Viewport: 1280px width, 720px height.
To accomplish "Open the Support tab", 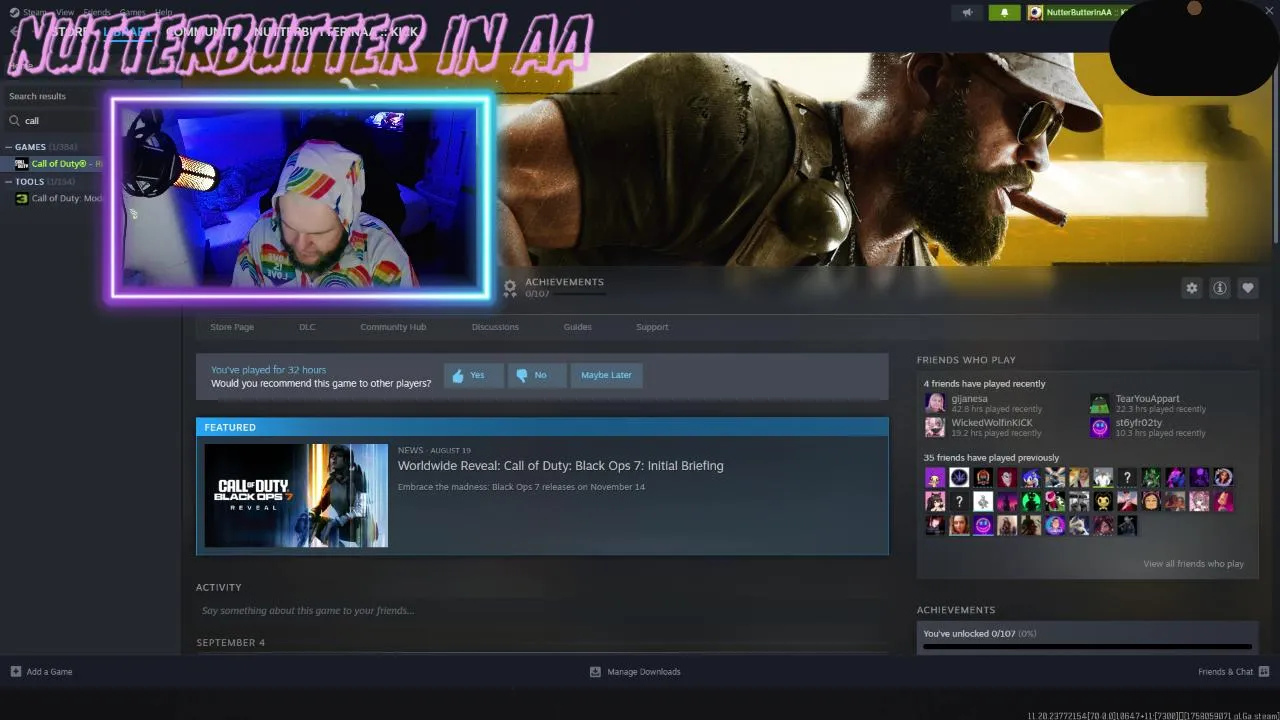I will (x=652, y=327).
